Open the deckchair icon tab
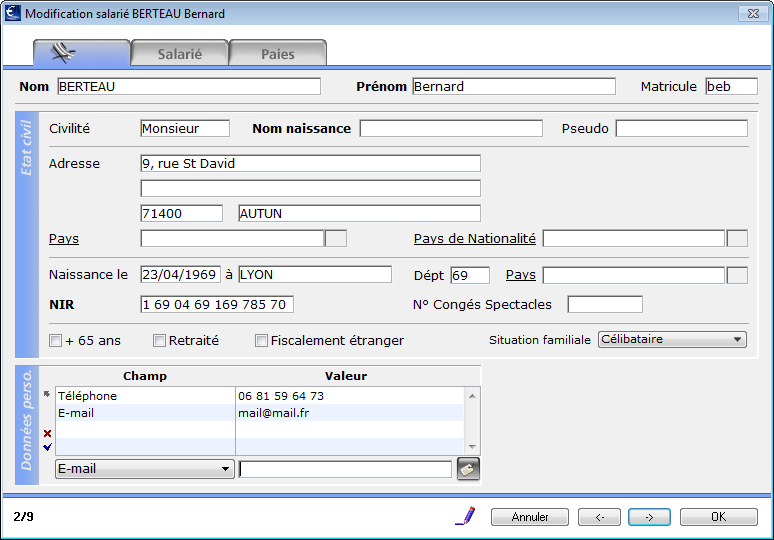The height and width of the screenshot is (540, 774). (x=81, y=53)
